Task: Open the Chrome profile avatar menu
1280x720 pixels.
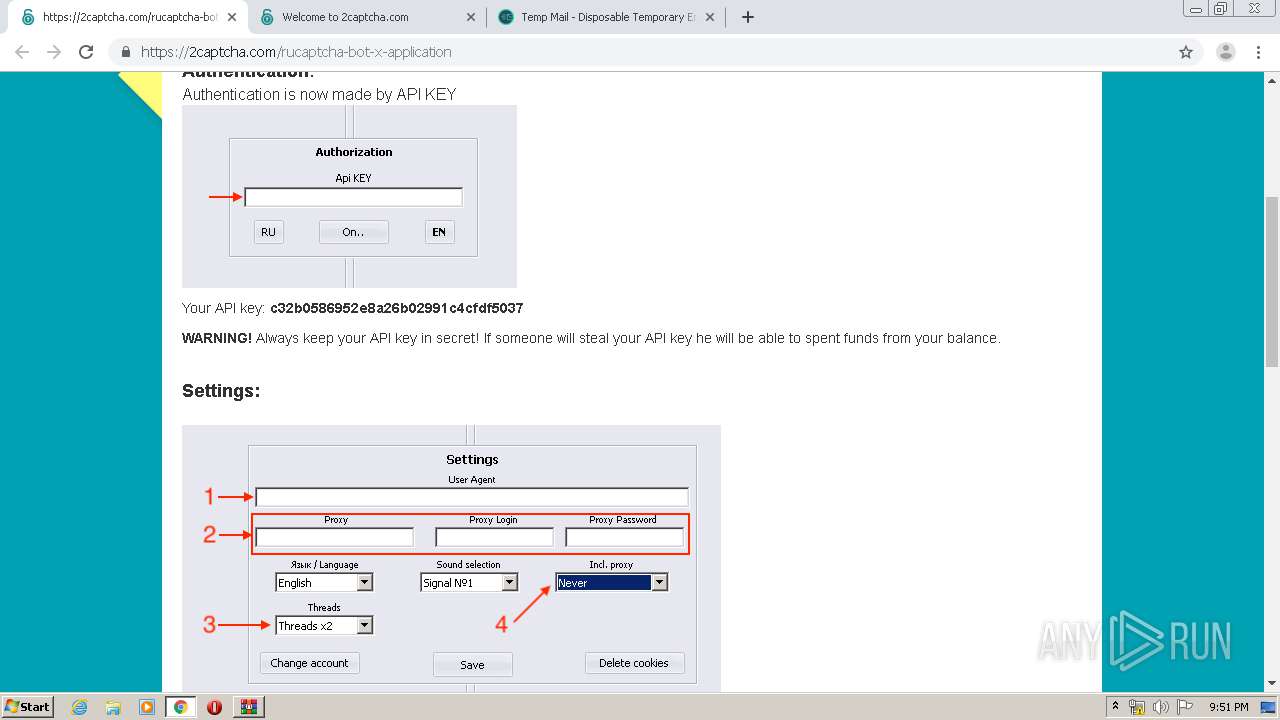Action: click(1225, 52)
